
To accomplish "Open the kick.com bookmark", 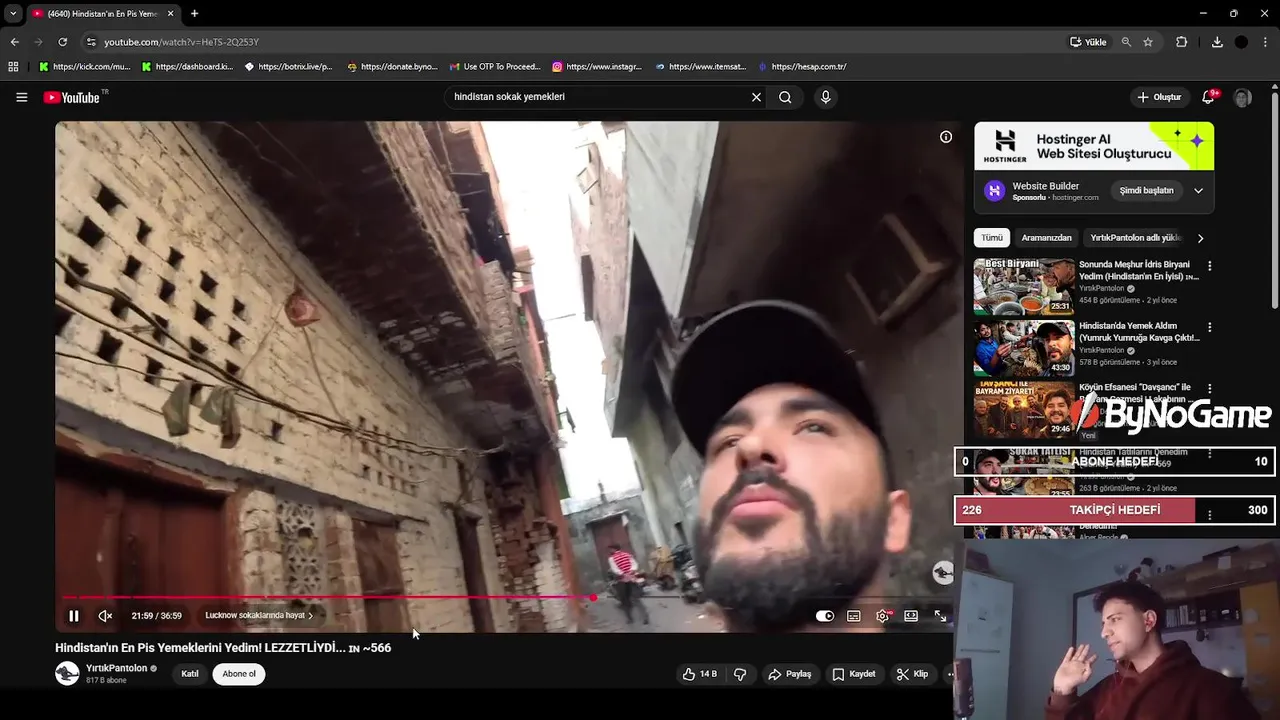I will tap(84, 67).
